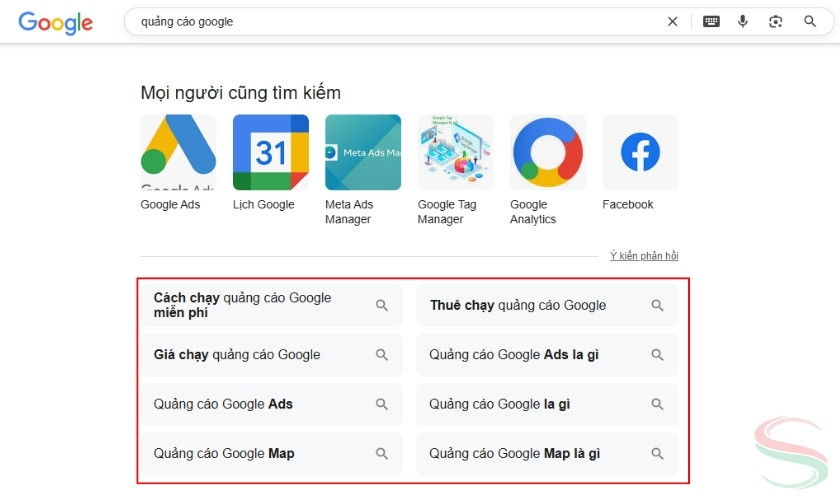Click "Quảng cáo Google Map là gì" related search
The width and height of the screenshot is (840, 500).
coord(547,453)
